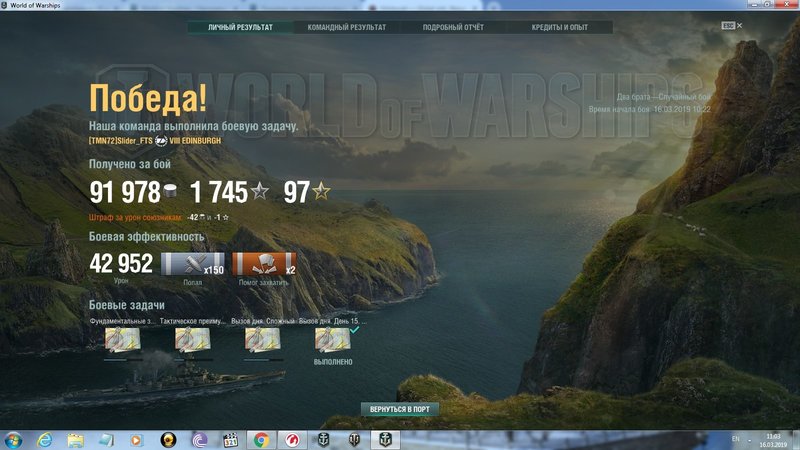This screenshot has width=800, height=450.
Task: Open the yellow round AIMP taskbar icon
Action: point(168,440)
